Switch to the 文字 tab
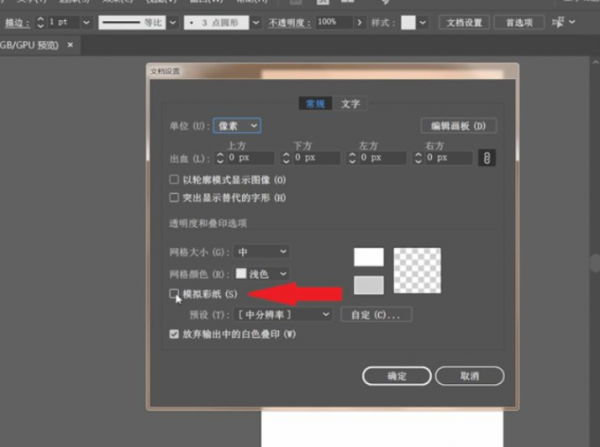This screenshot has width=600, height=447. (350, 104)
